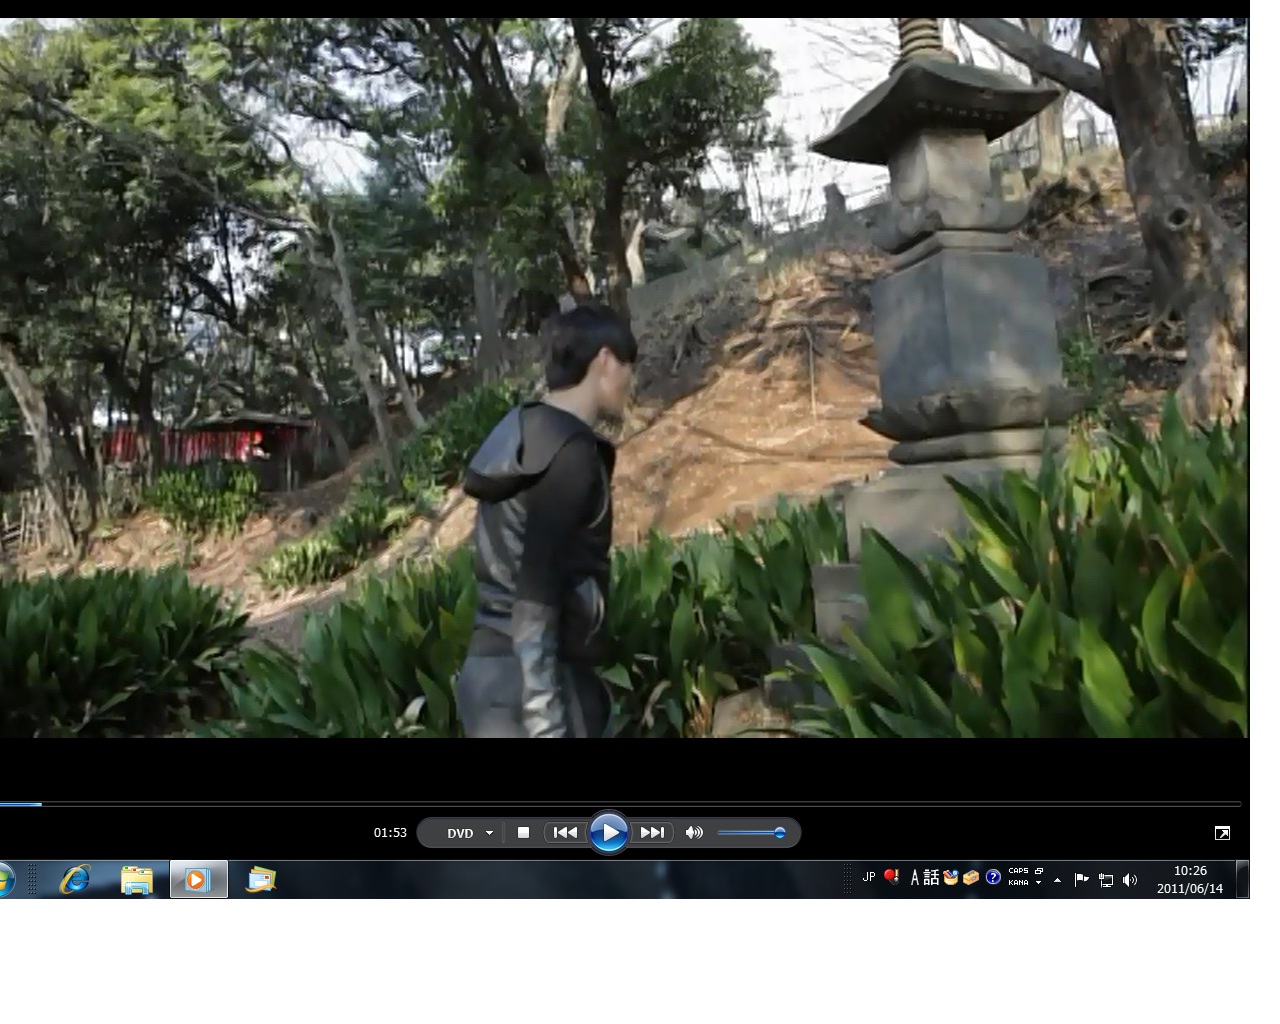The width and height of the screenshot is (1280, 1024).
Task: Open the IME toolbox icon
Action: coord(971,878)
